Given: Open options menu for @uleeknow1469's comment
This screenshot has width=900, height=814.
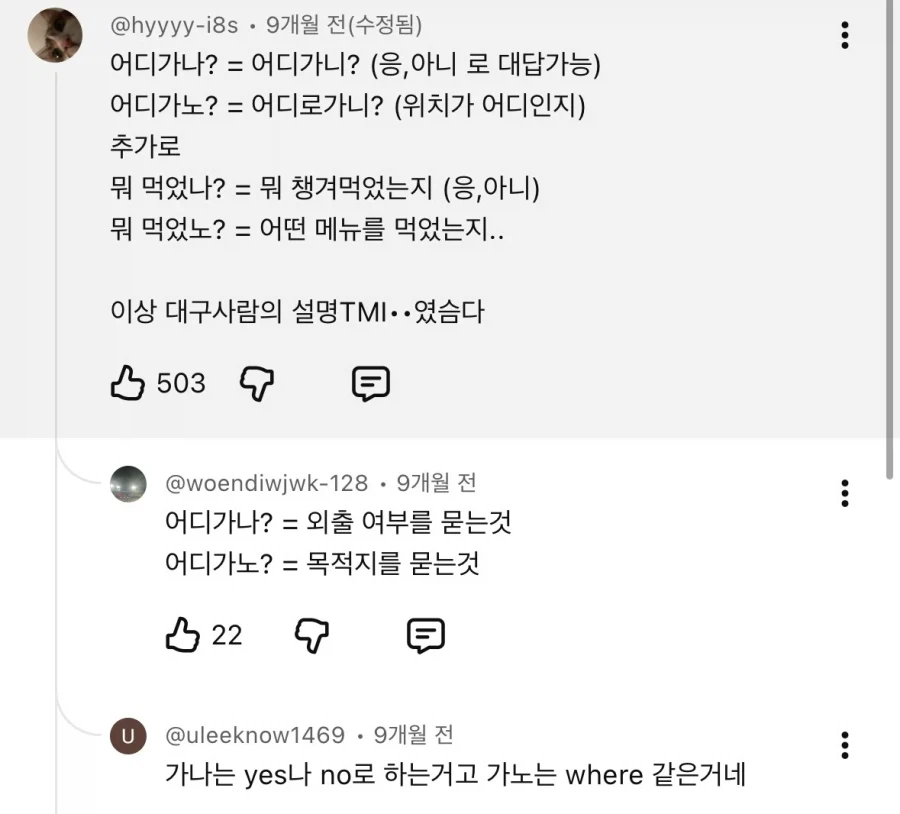Looking at the screenshot, I should [x=845, y=745].
